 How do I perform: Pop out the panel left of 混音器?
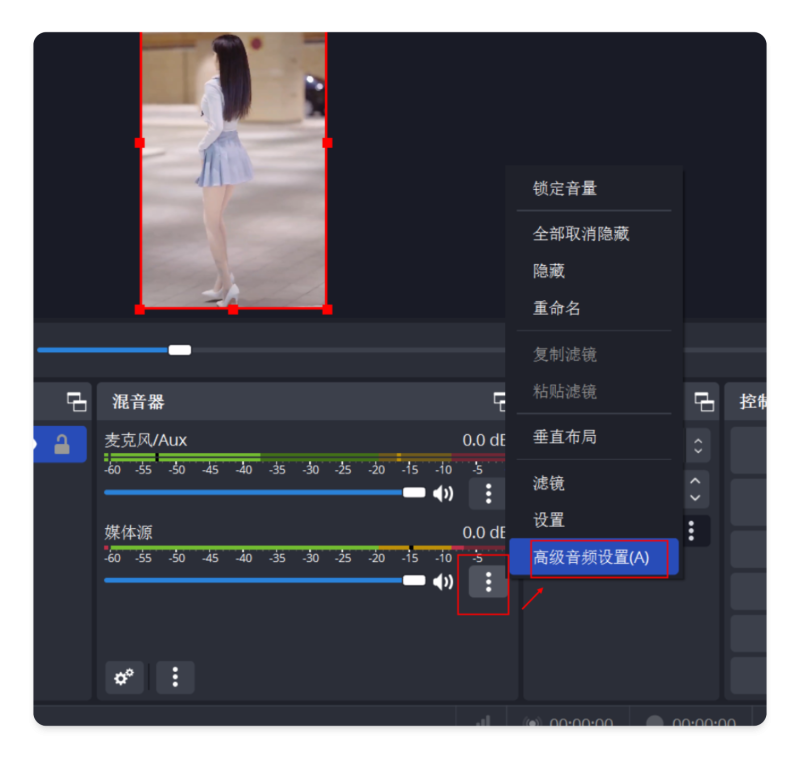[x=76, y=402]
